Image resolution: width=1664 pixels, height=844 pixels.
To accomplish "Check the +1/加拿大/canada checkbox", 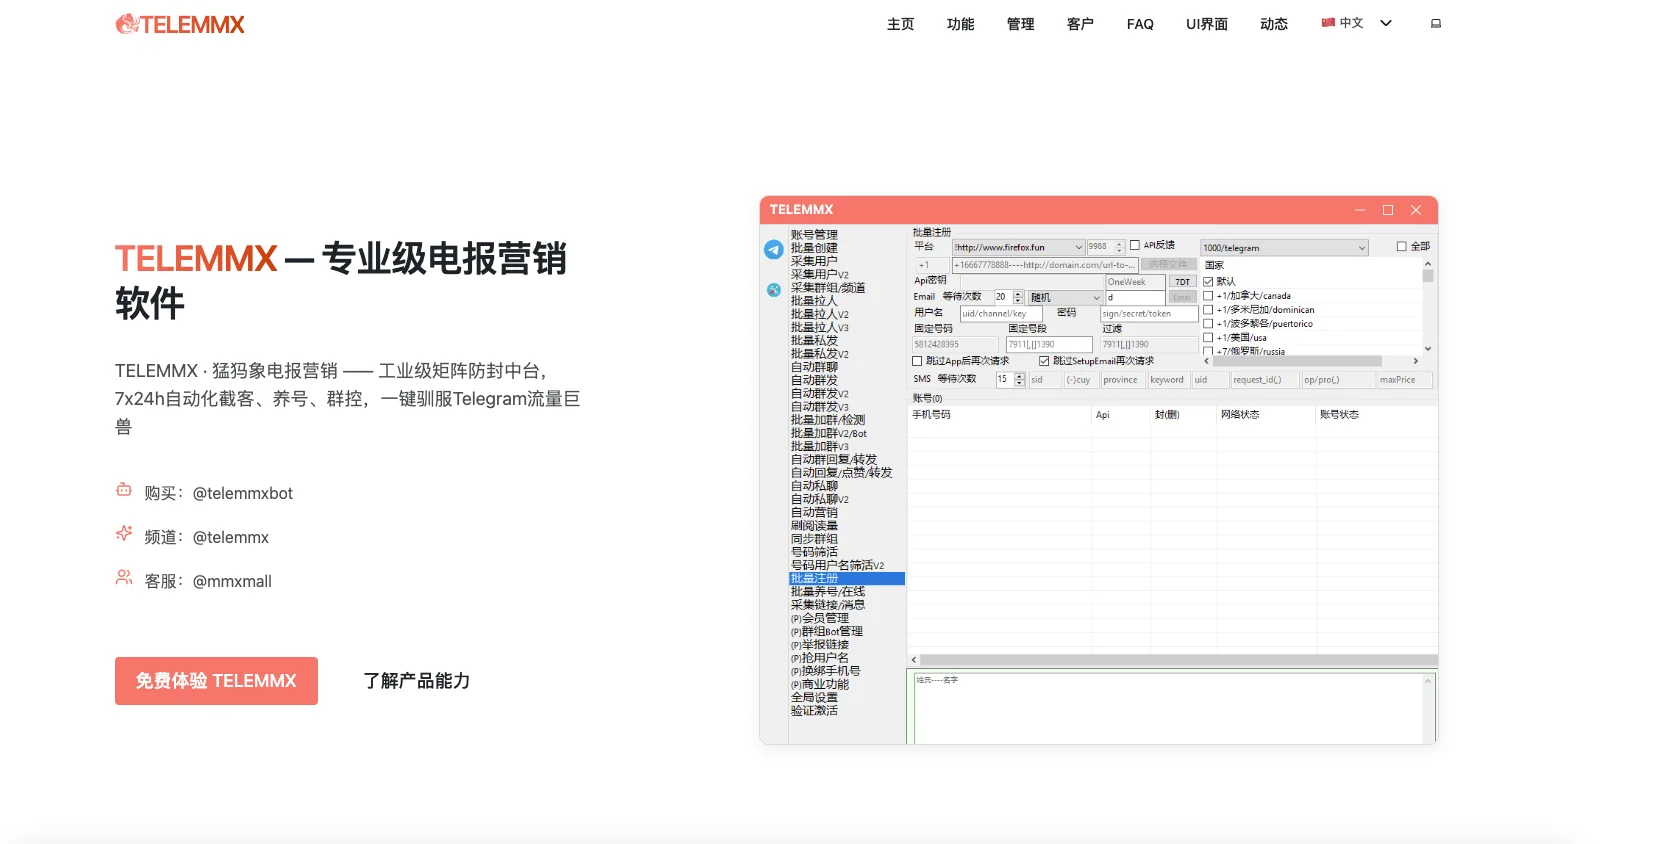I will click(x=1208, y=296).
